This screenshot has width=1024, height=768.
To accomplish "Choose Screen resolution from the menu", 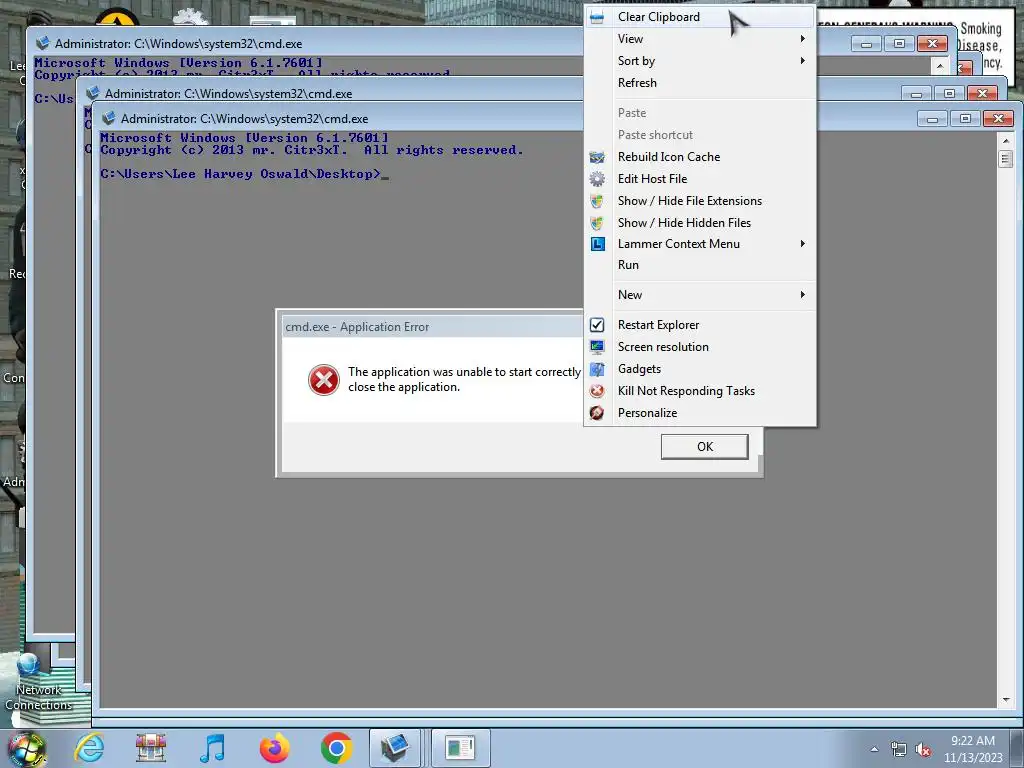I will tap(700, 347).
